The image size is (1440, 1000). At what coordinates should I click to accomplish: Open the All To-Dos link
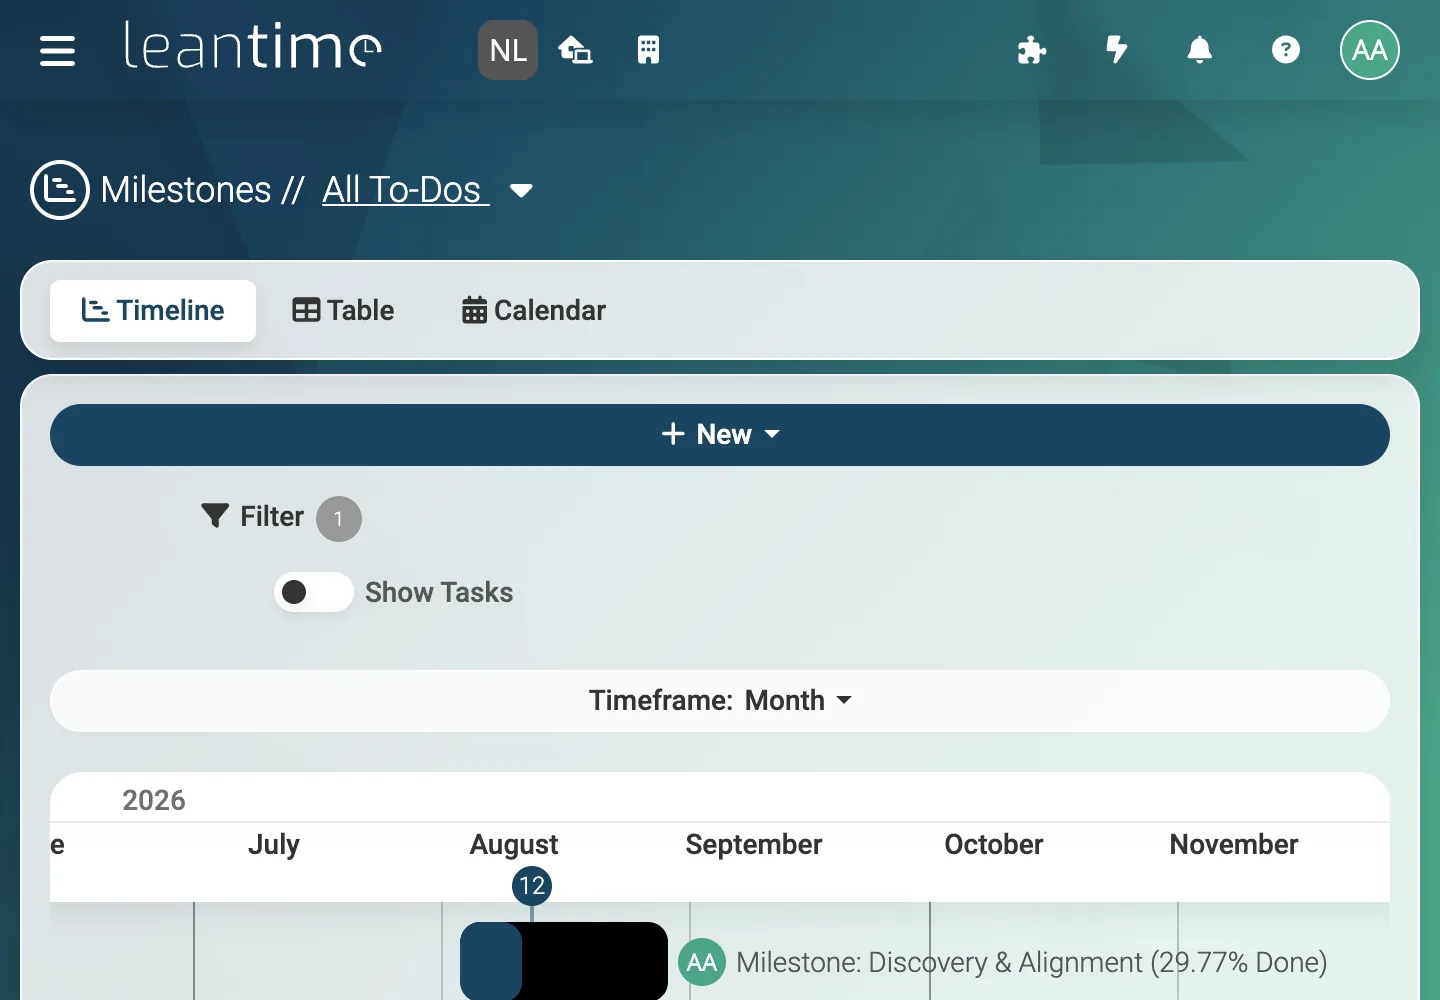pyautogui.click(x=405, y=189)
